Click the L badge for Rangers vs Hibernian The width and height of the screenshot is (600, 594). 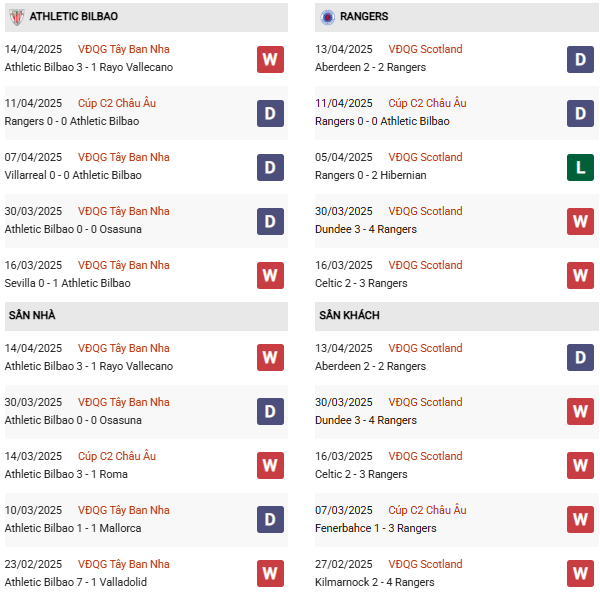(x=580, y=167)
